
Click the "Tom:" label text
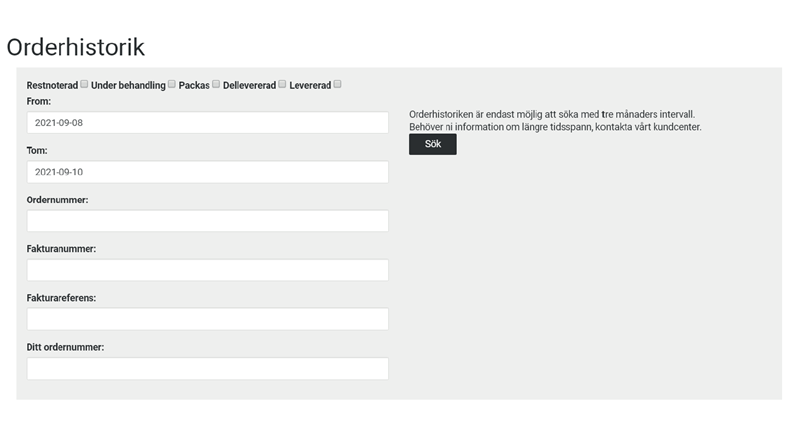pyautogui.click(x=37, y=151)
